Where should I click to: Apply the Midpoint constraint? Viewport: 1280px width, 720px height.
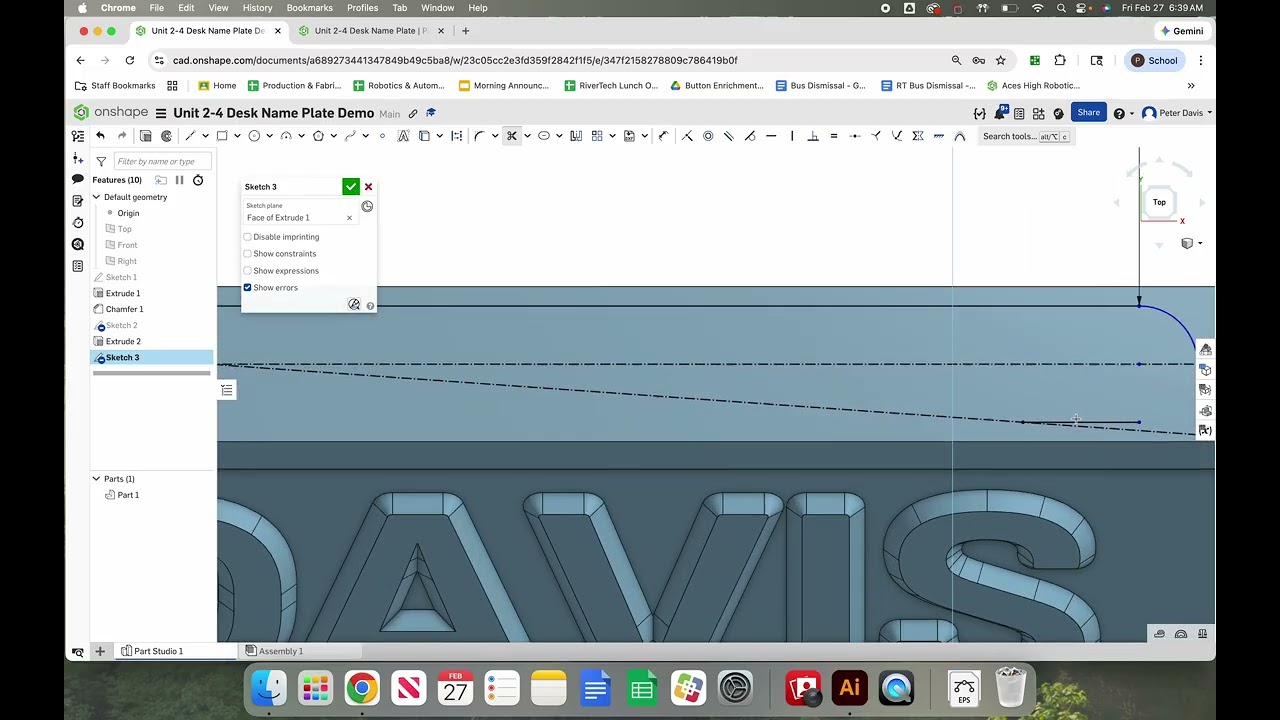855,136
